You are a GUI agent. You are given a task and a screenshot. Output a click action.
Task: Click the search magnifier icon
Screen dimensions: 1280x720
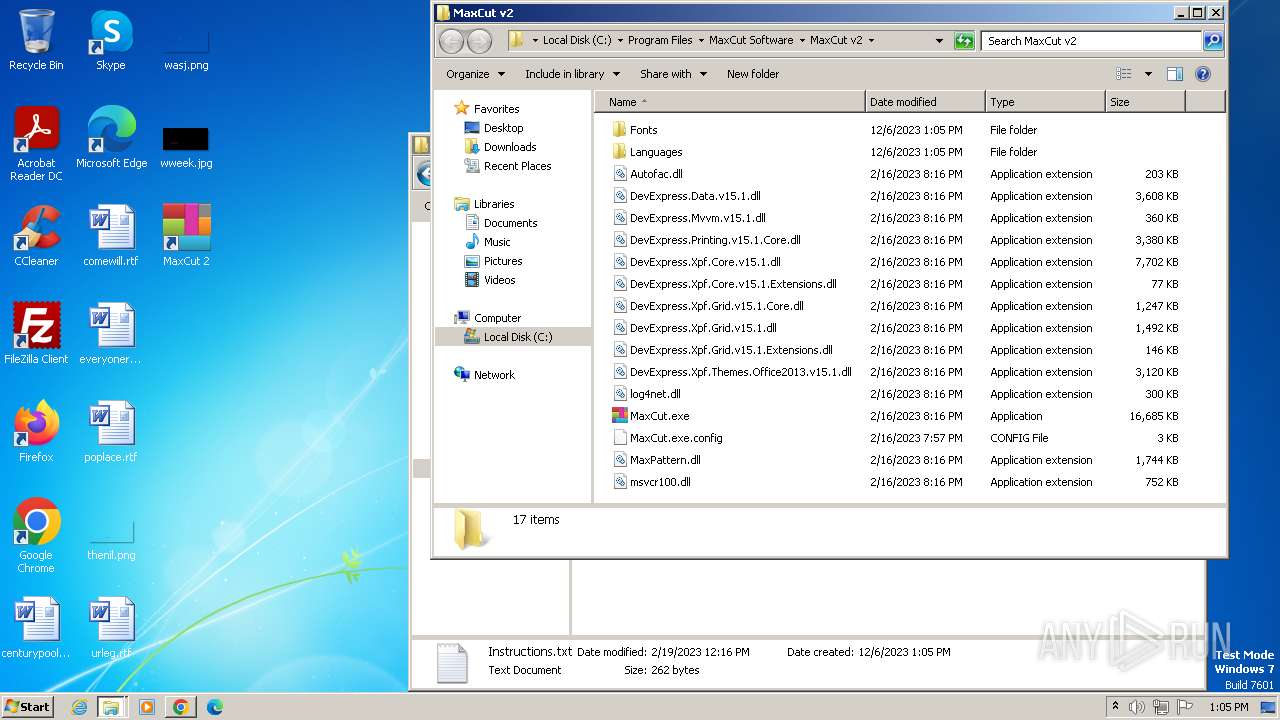1213,41
